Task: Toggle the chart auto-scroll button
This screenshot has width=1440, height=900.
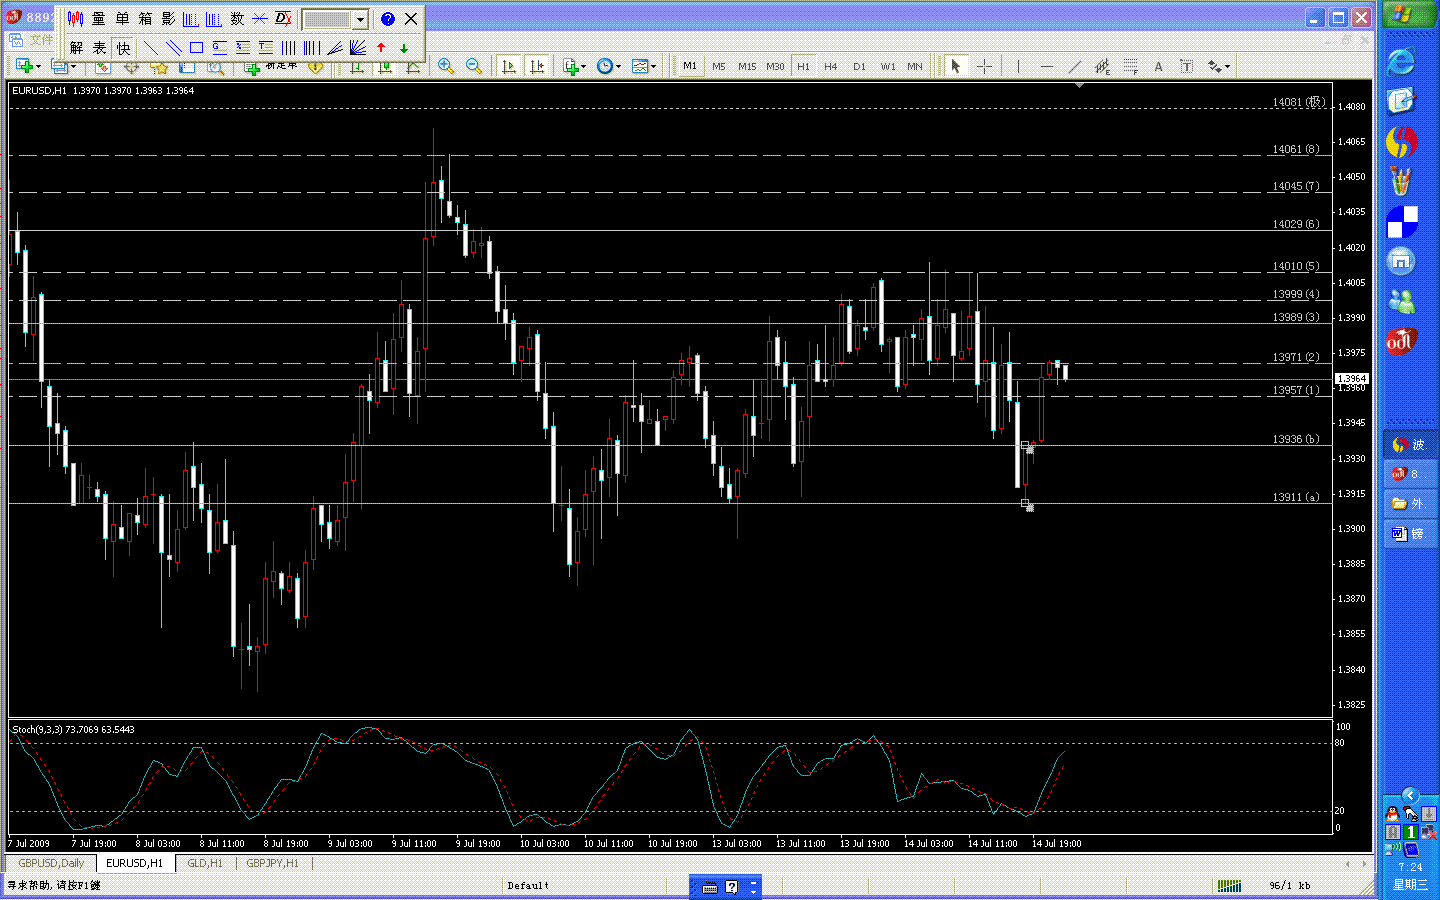Action: [x=509, y=66]
